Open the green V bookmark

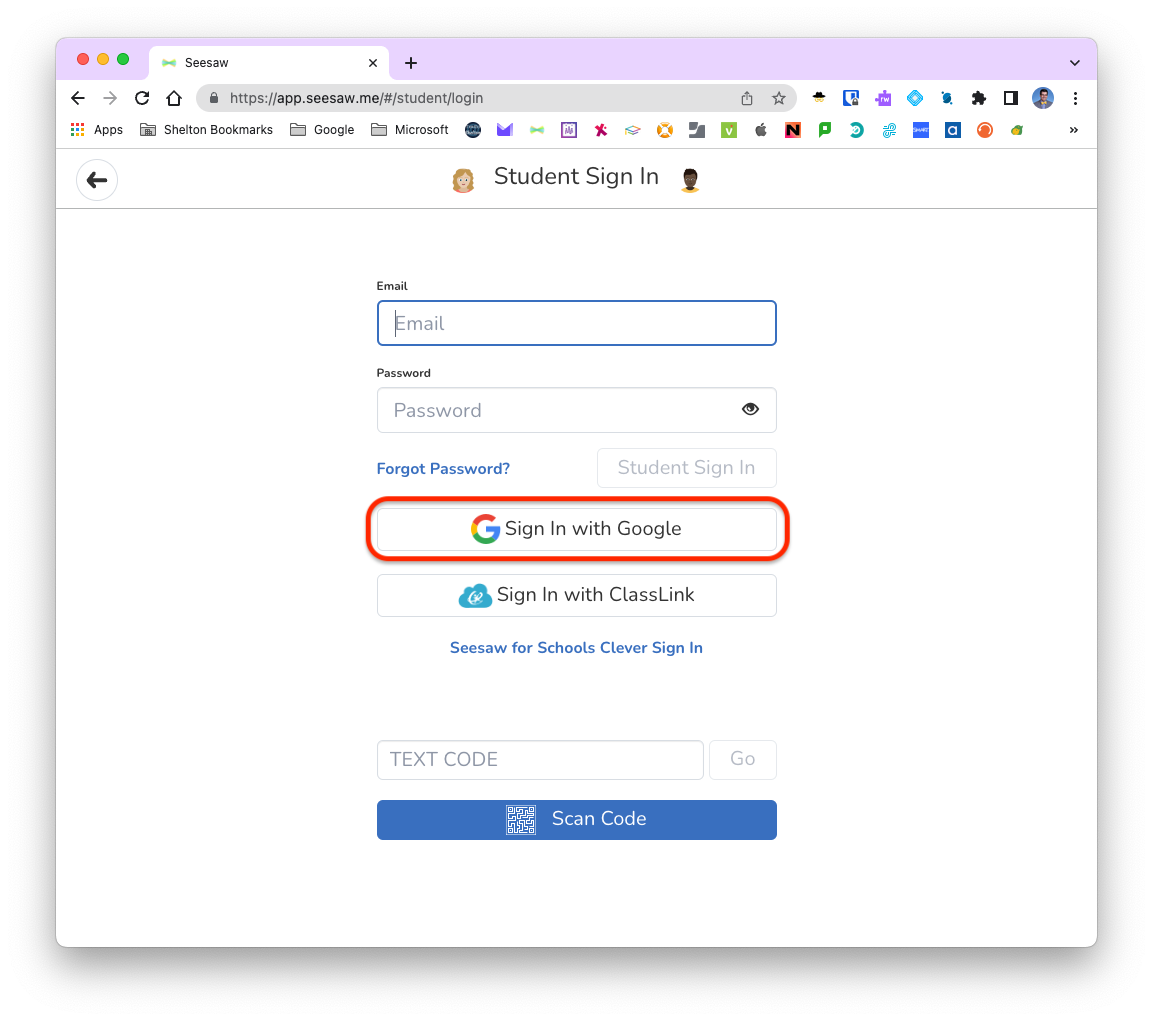tap(729, 130)
